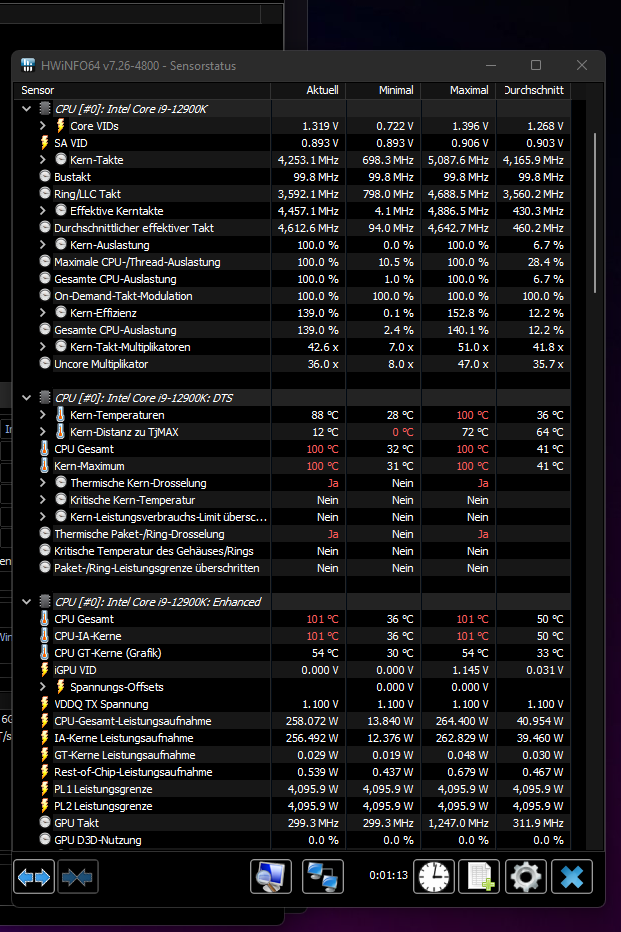Image resolution: width=621 pixels, height=932 pixels.
Task: Click circle icon beside Ring/LLC Takt
Action: (x=45, y=194)
